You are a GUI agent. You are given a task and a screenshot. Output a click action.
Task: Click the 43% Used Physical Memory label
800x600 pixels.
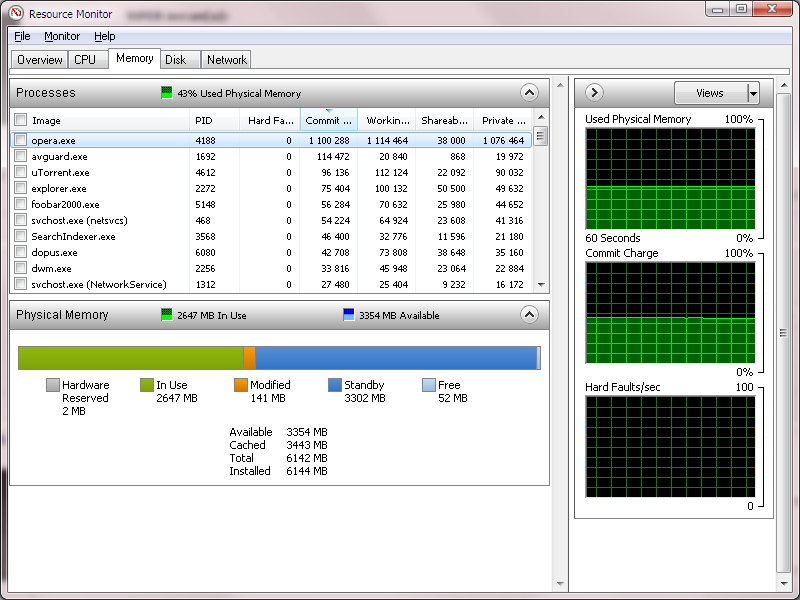[239, 93]
